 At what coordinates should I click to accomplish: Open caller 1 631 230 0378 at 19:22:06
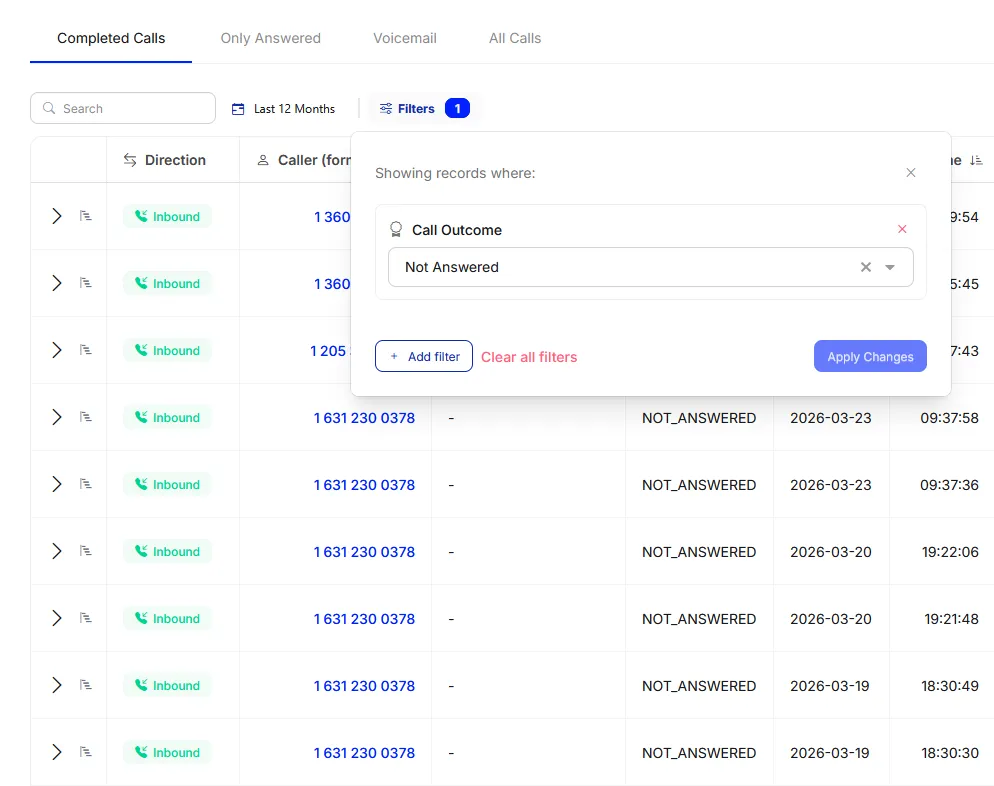click(x=364, y=551)
